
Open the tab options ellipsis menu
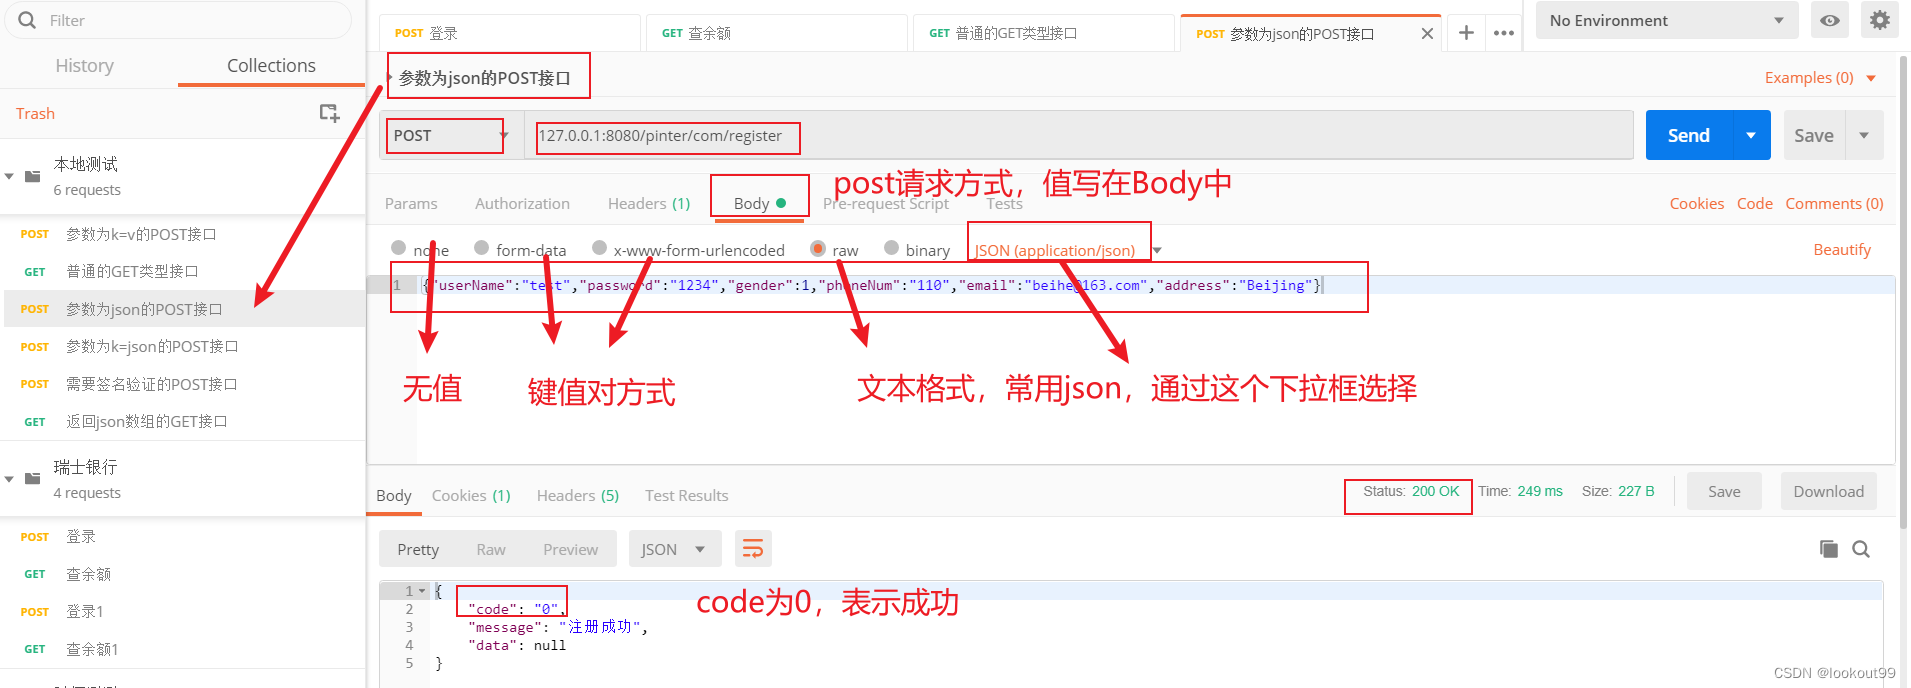[x=1503, y=33]
